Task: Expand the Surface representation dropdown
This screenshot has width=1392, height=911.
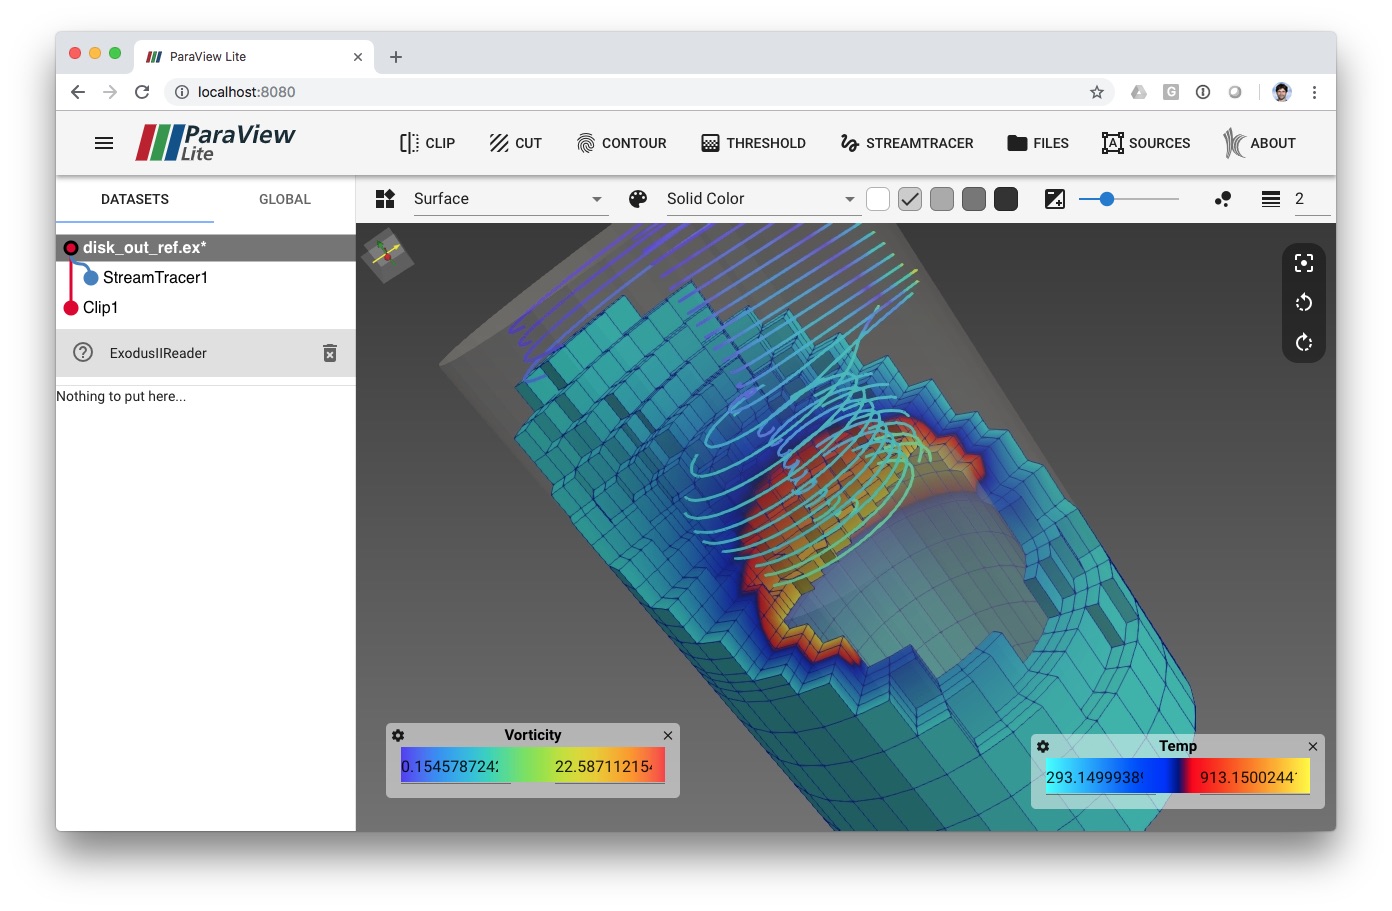Action: (x=509, y=199)
